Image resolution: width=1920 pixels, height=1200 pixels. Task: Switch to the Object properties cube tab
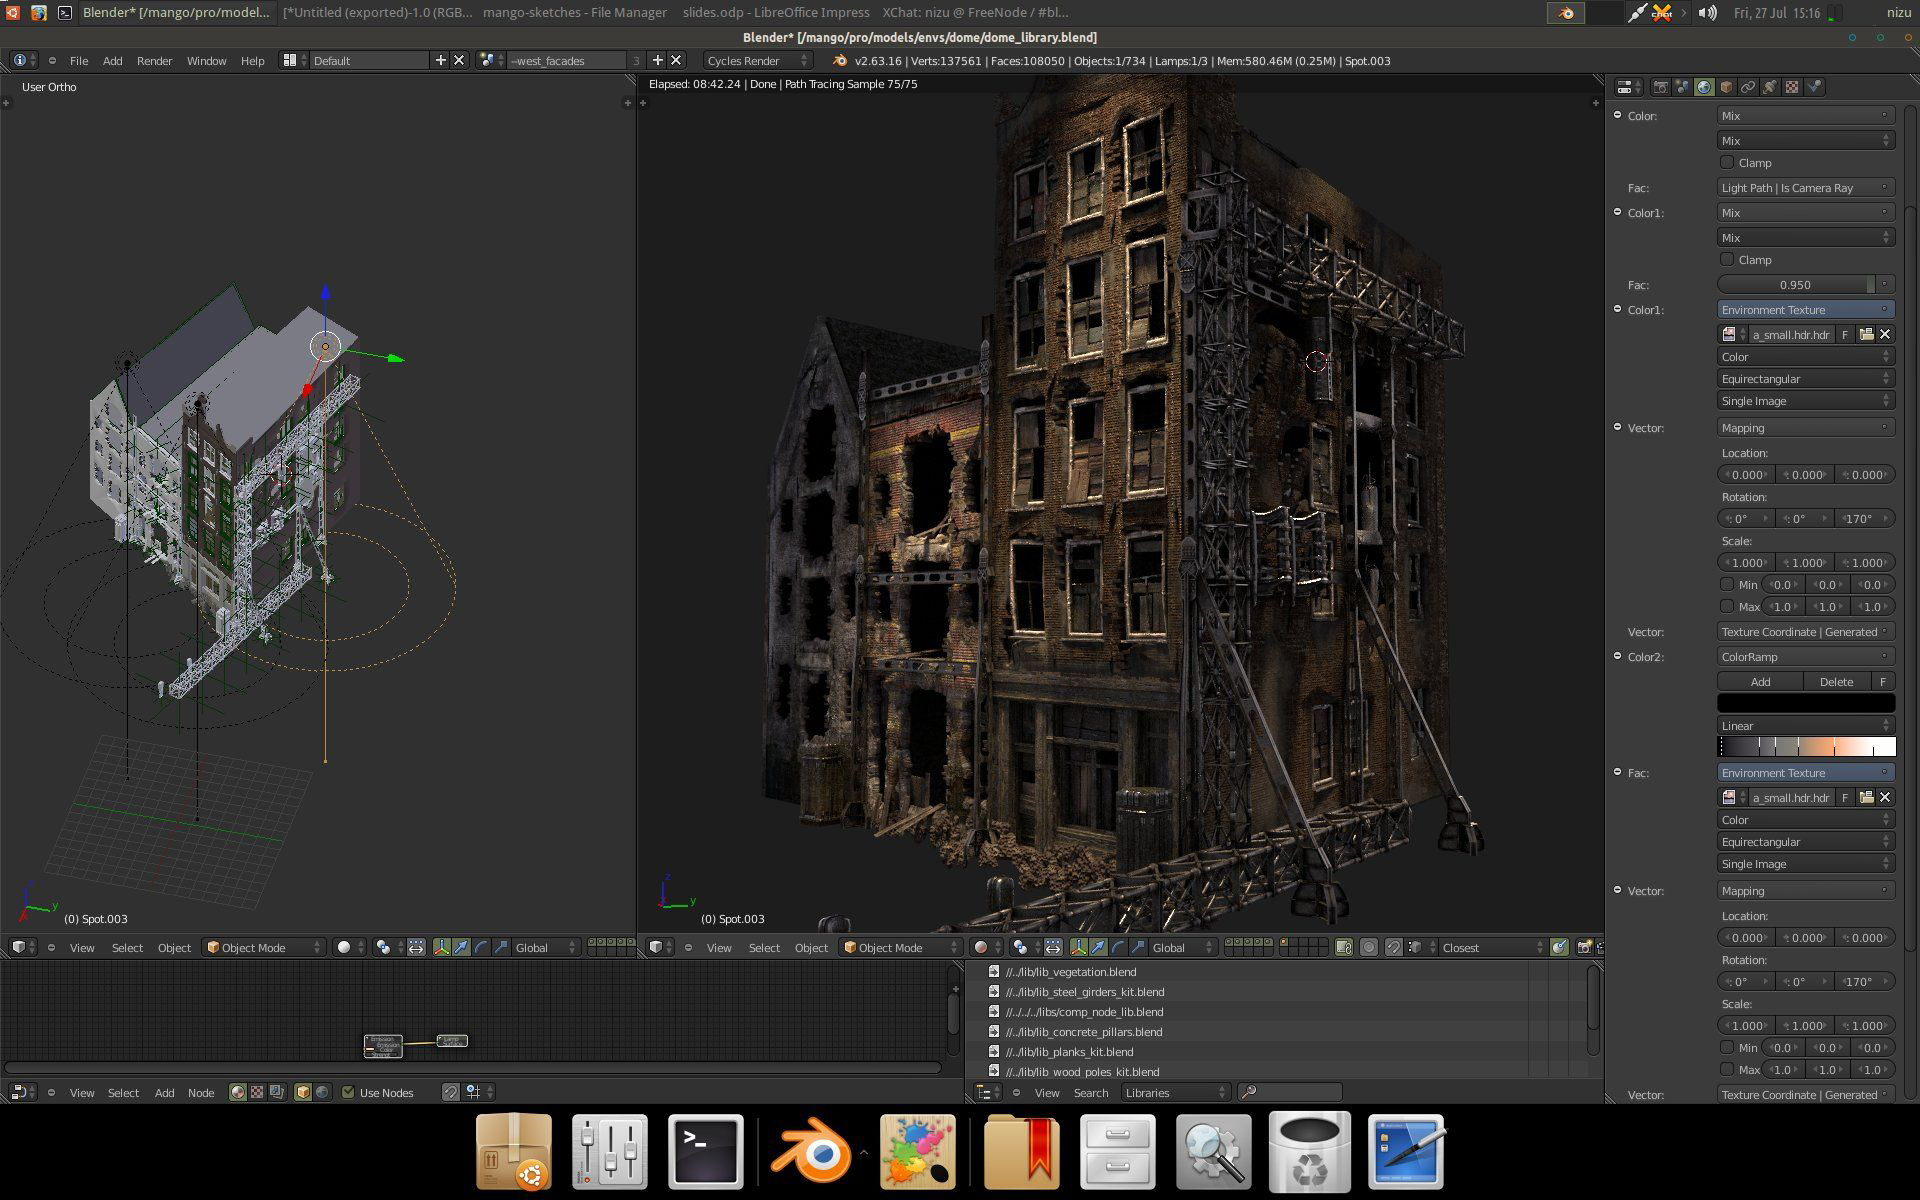coord(1726,87)
